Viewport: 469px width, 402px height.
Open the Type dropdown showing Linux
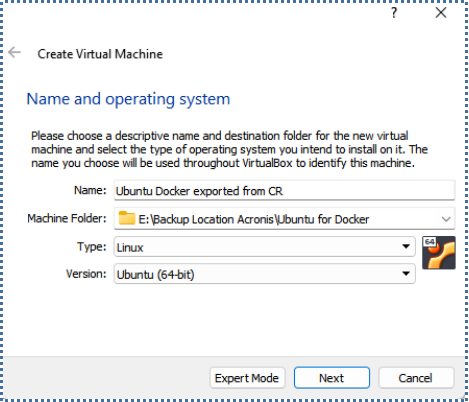(265, 247)
